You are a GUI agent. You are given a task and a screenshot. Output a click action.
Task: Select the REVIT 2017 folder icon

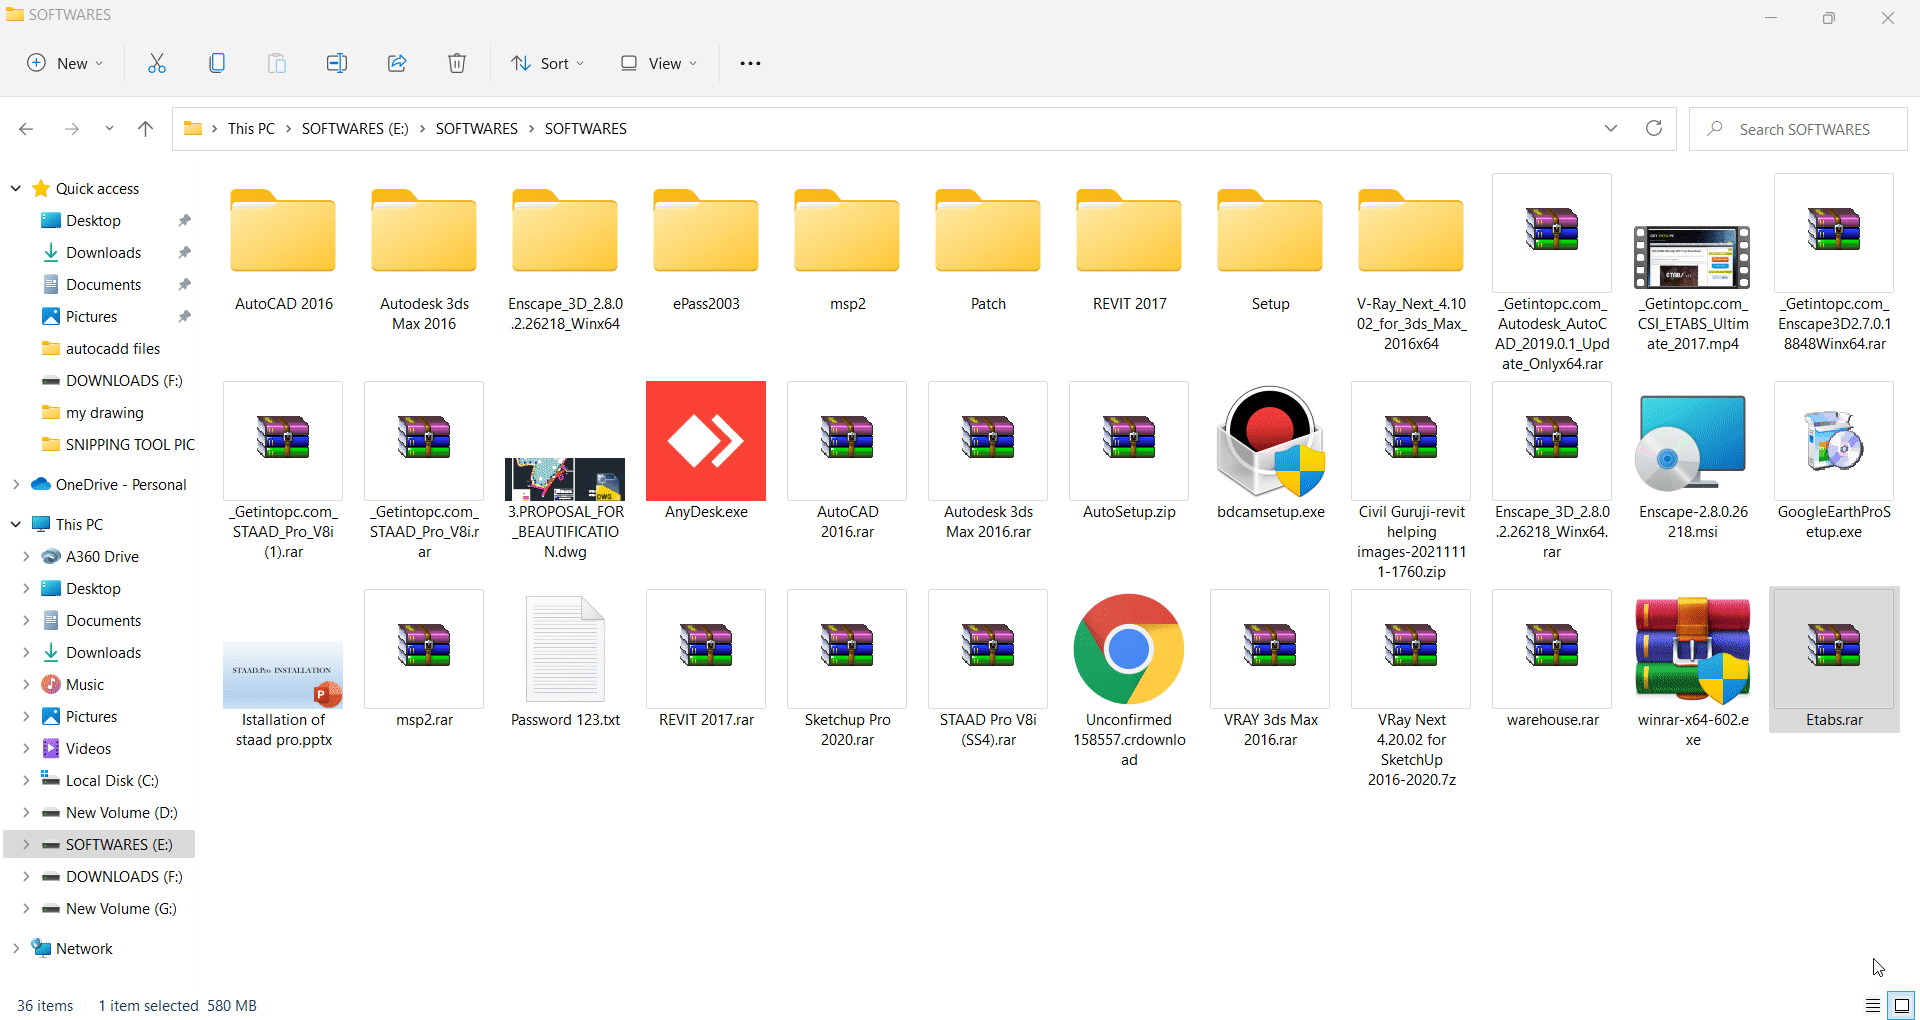pyautogui.click(x=1129, y=230)
